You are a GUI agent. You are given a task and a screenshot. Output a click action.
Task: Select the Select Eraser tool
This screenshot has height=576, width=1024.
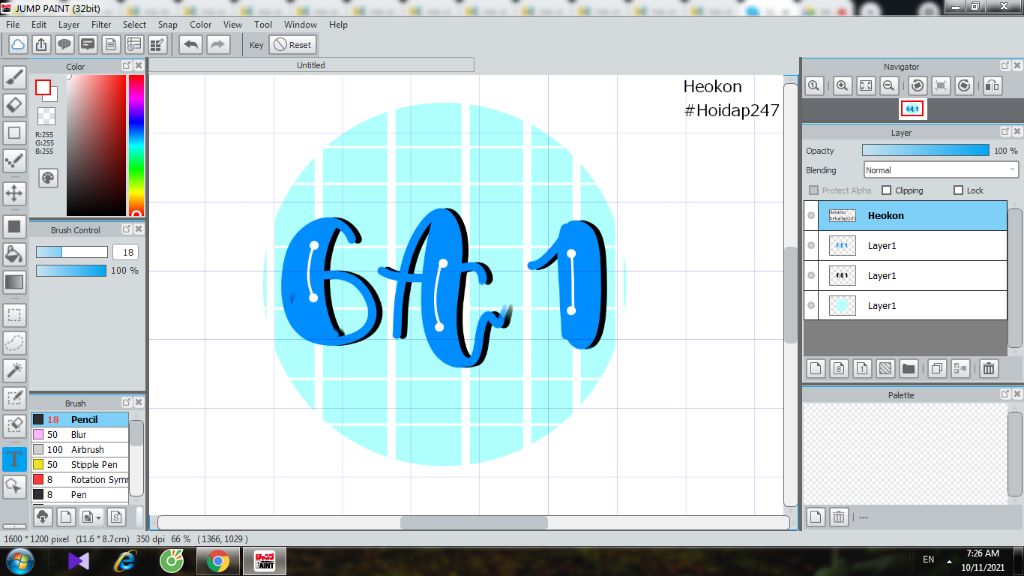[x=14, y=425]
